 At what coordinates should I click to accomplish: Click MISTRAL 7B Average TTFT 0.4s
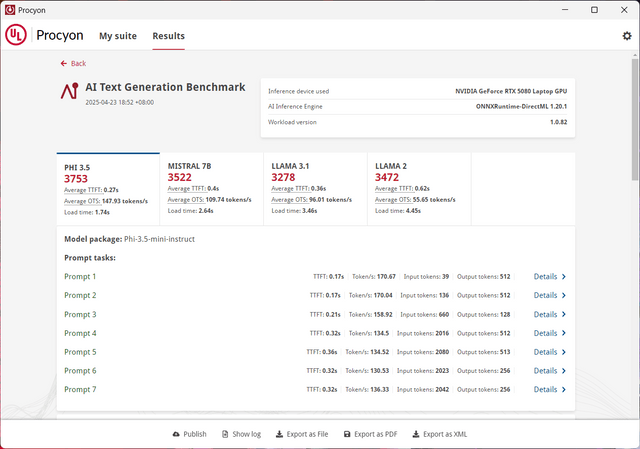pos(193,189)
